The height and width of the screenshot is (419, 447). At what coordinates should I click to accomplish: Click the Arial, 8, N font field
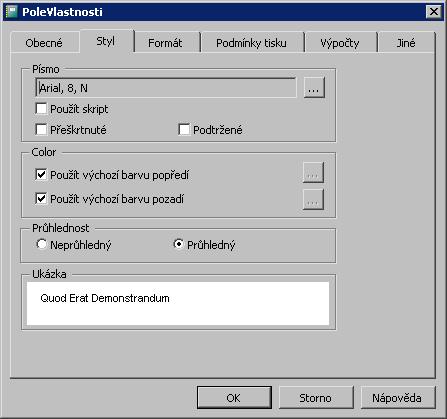pos(166,88)
